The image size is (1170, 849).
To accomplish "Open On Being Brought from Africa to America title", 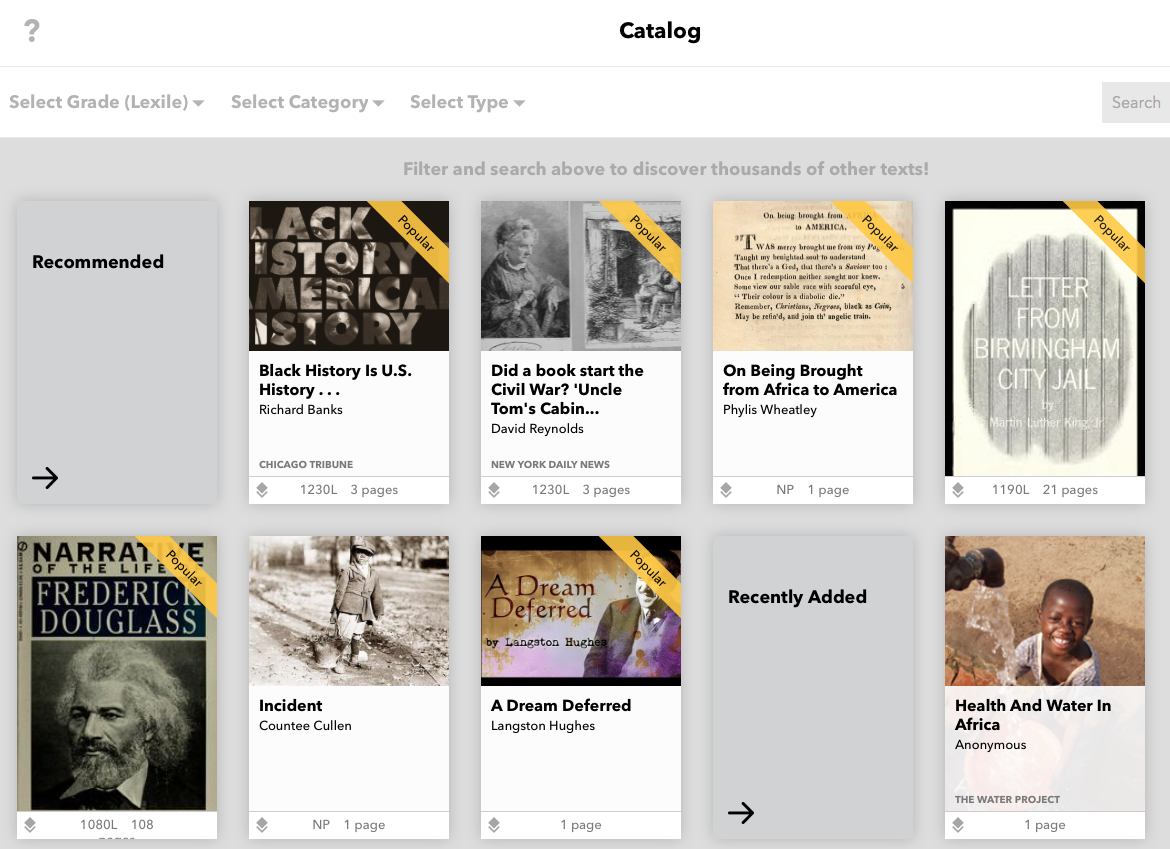I will click(809, 379).
